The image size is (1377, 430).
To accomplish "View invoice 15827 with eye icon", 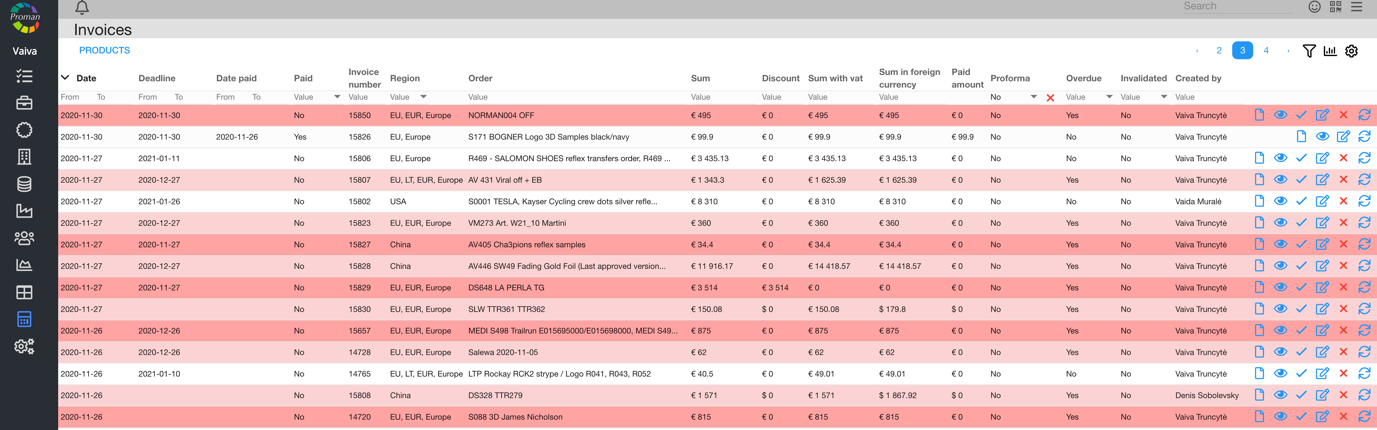I will click(1280, 244).
